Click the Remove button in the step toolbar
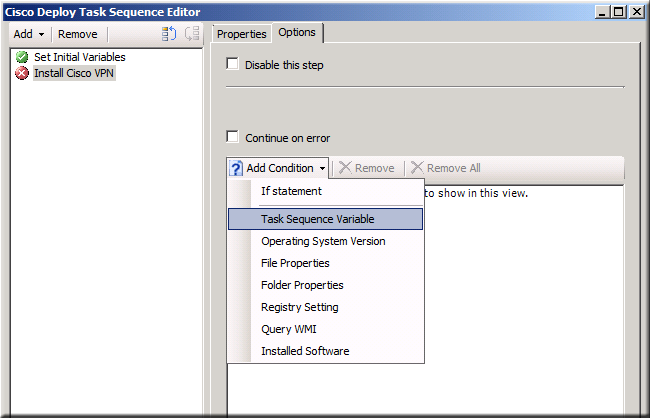 78,34
